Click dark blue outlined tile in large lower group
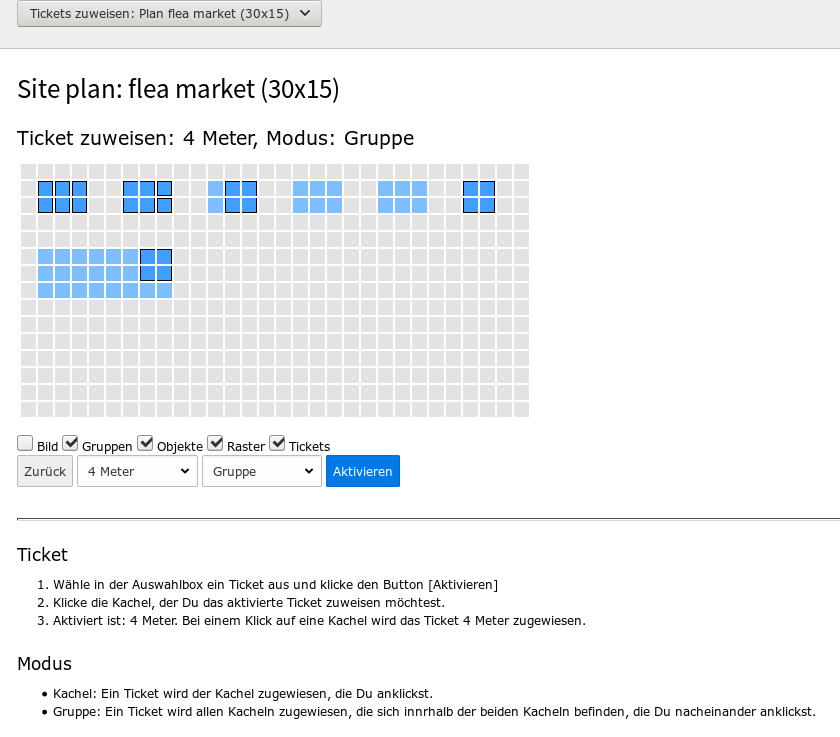The image size is (840, 737). 148,257
